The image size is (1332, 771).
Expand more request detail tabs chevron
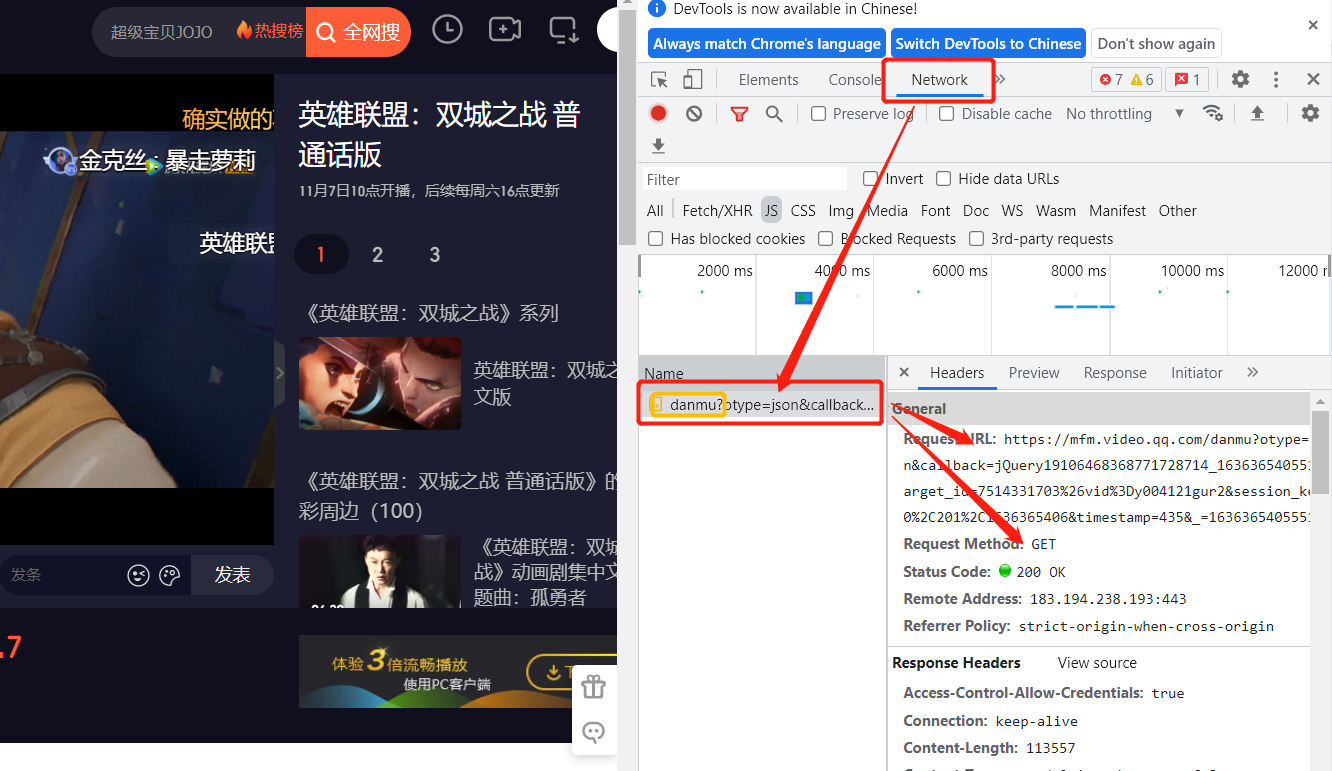point(1252,372)
